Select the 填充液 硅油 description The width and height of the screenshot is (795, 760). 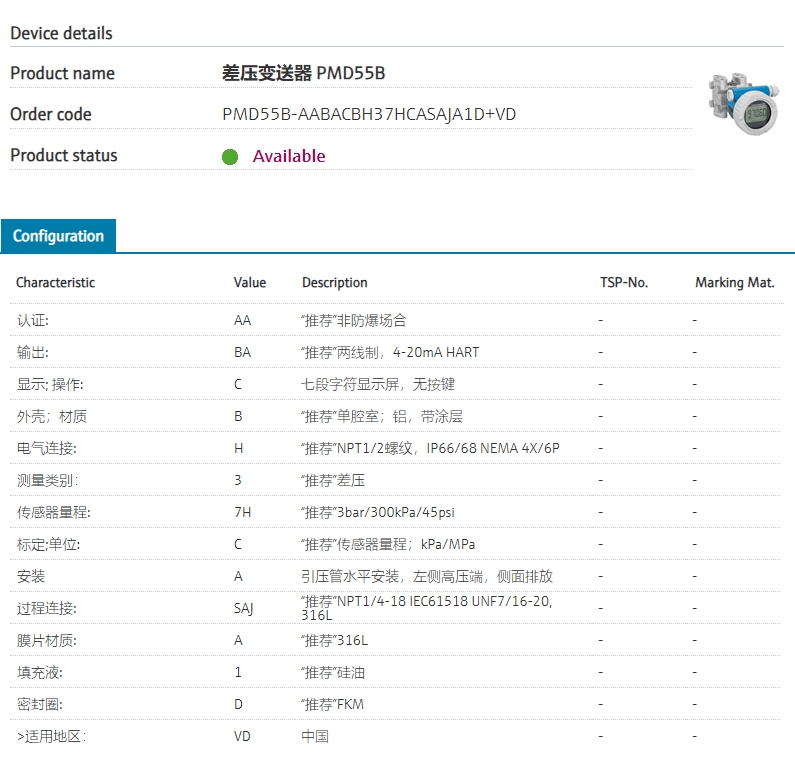pos(333,672)
